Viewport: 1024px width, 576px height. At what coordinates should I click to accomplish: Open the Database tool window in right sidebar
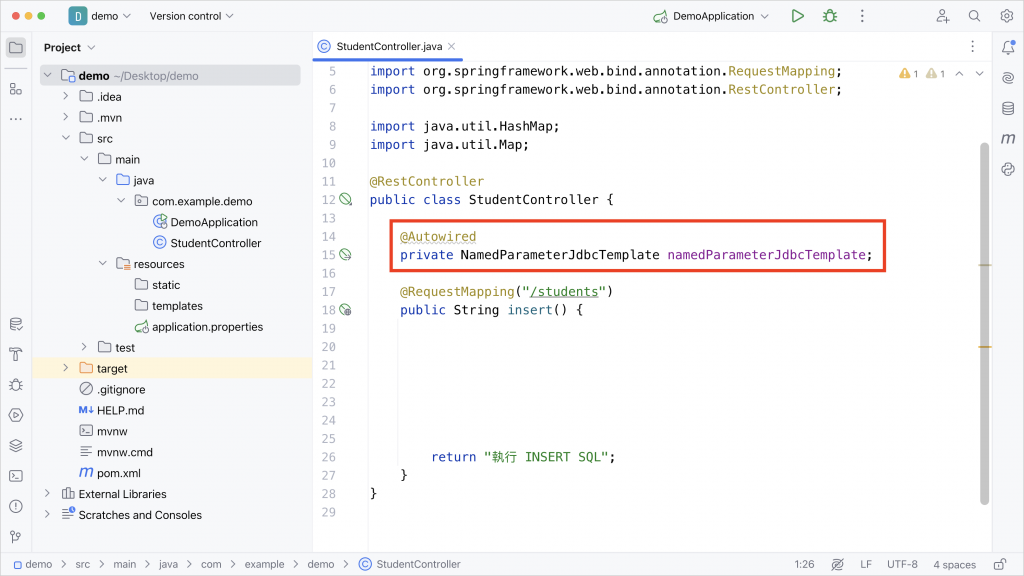click(x=1008, y=108)
